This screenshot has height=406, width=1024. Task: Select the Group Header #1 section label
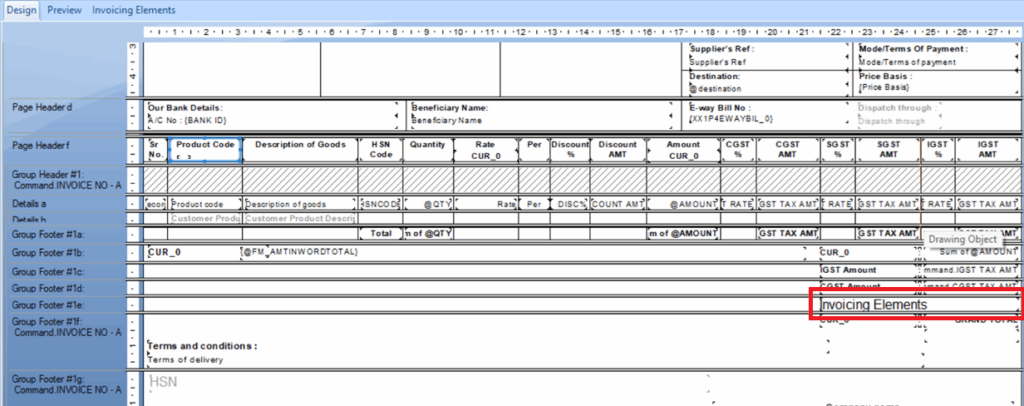(x=67, y=180)
